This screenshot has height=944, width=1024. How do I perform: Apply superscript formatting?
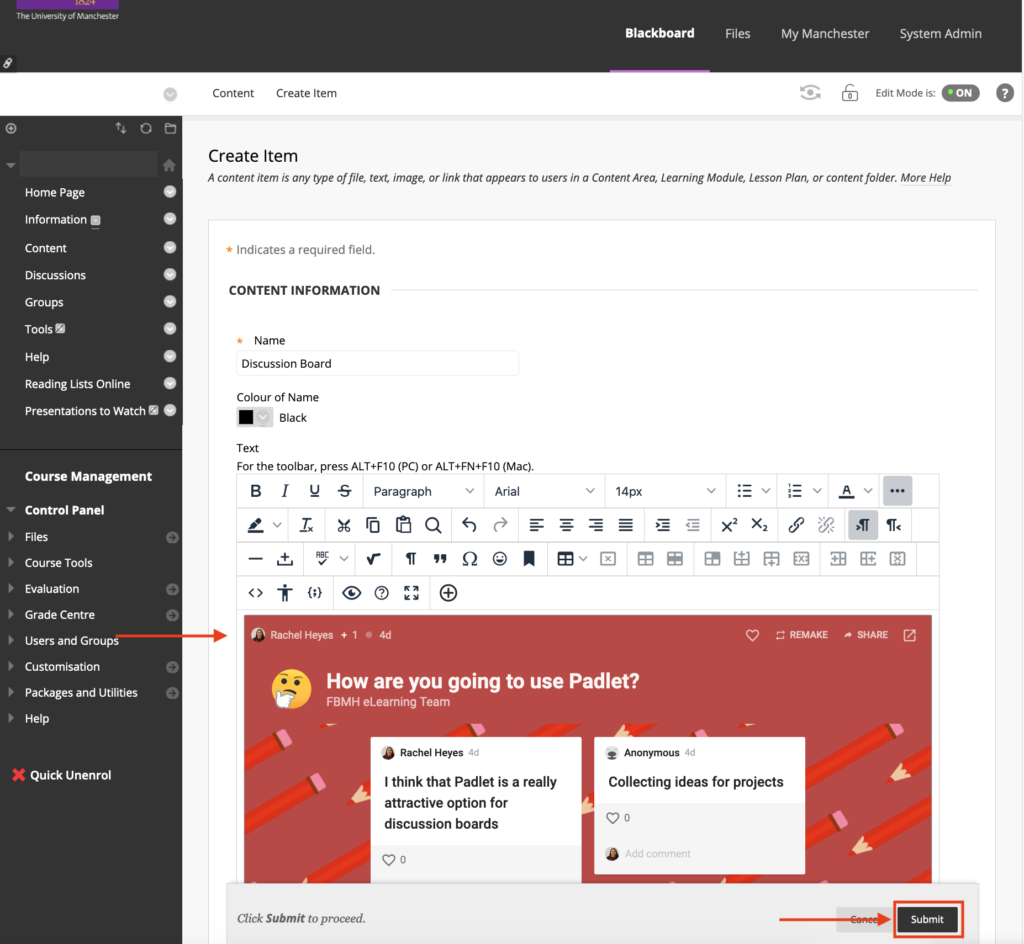(x=729, y=525)
